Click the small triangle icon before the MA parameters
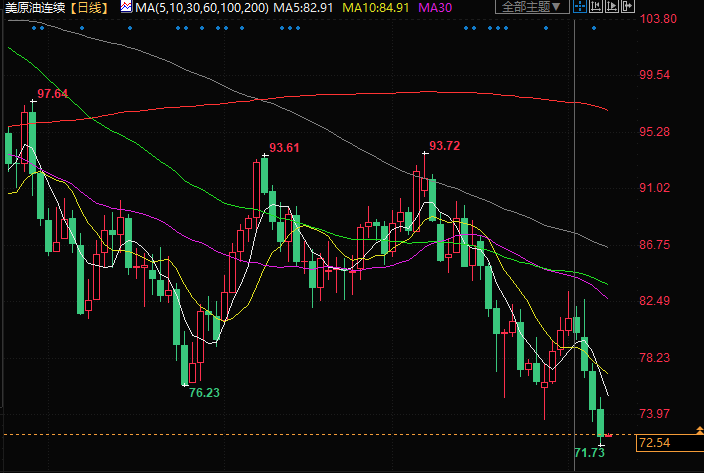Screen dimensions: 704x473 tap(125, 7)
